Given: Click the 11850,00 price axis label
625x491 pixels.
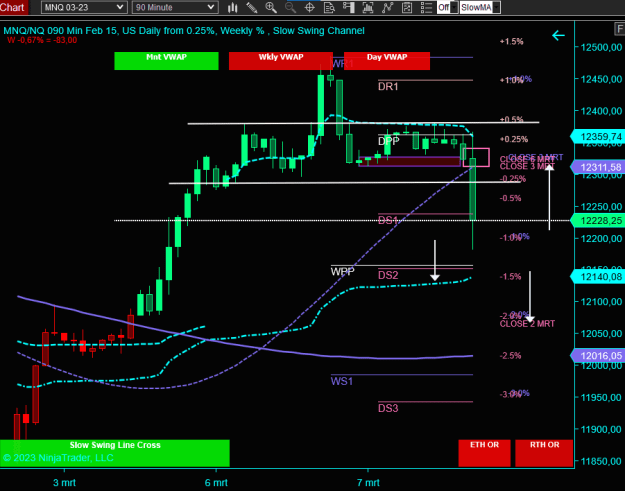Looking at the screenshot, I should (x=601, y=461).
